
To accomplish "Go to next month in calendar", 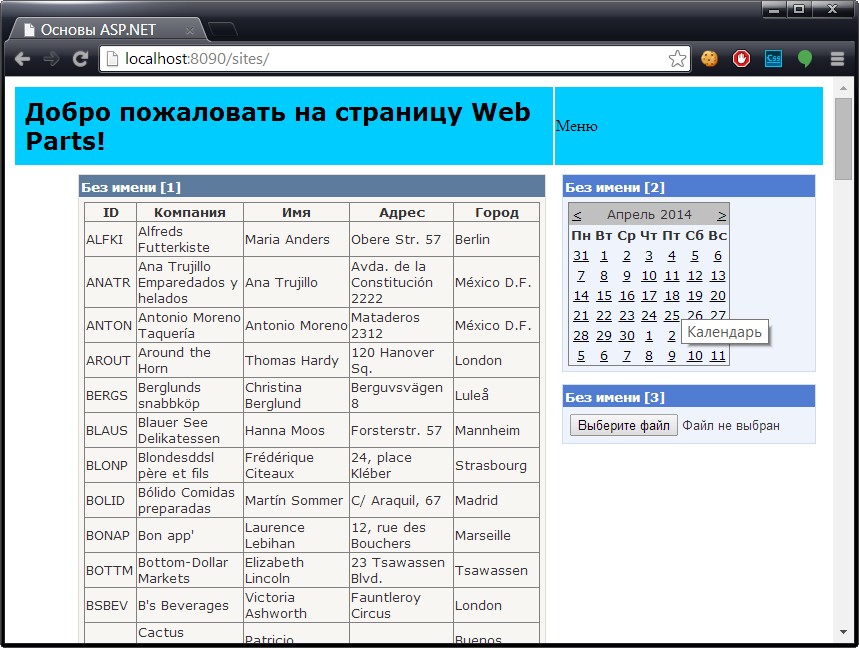I will tap(721, 215).
